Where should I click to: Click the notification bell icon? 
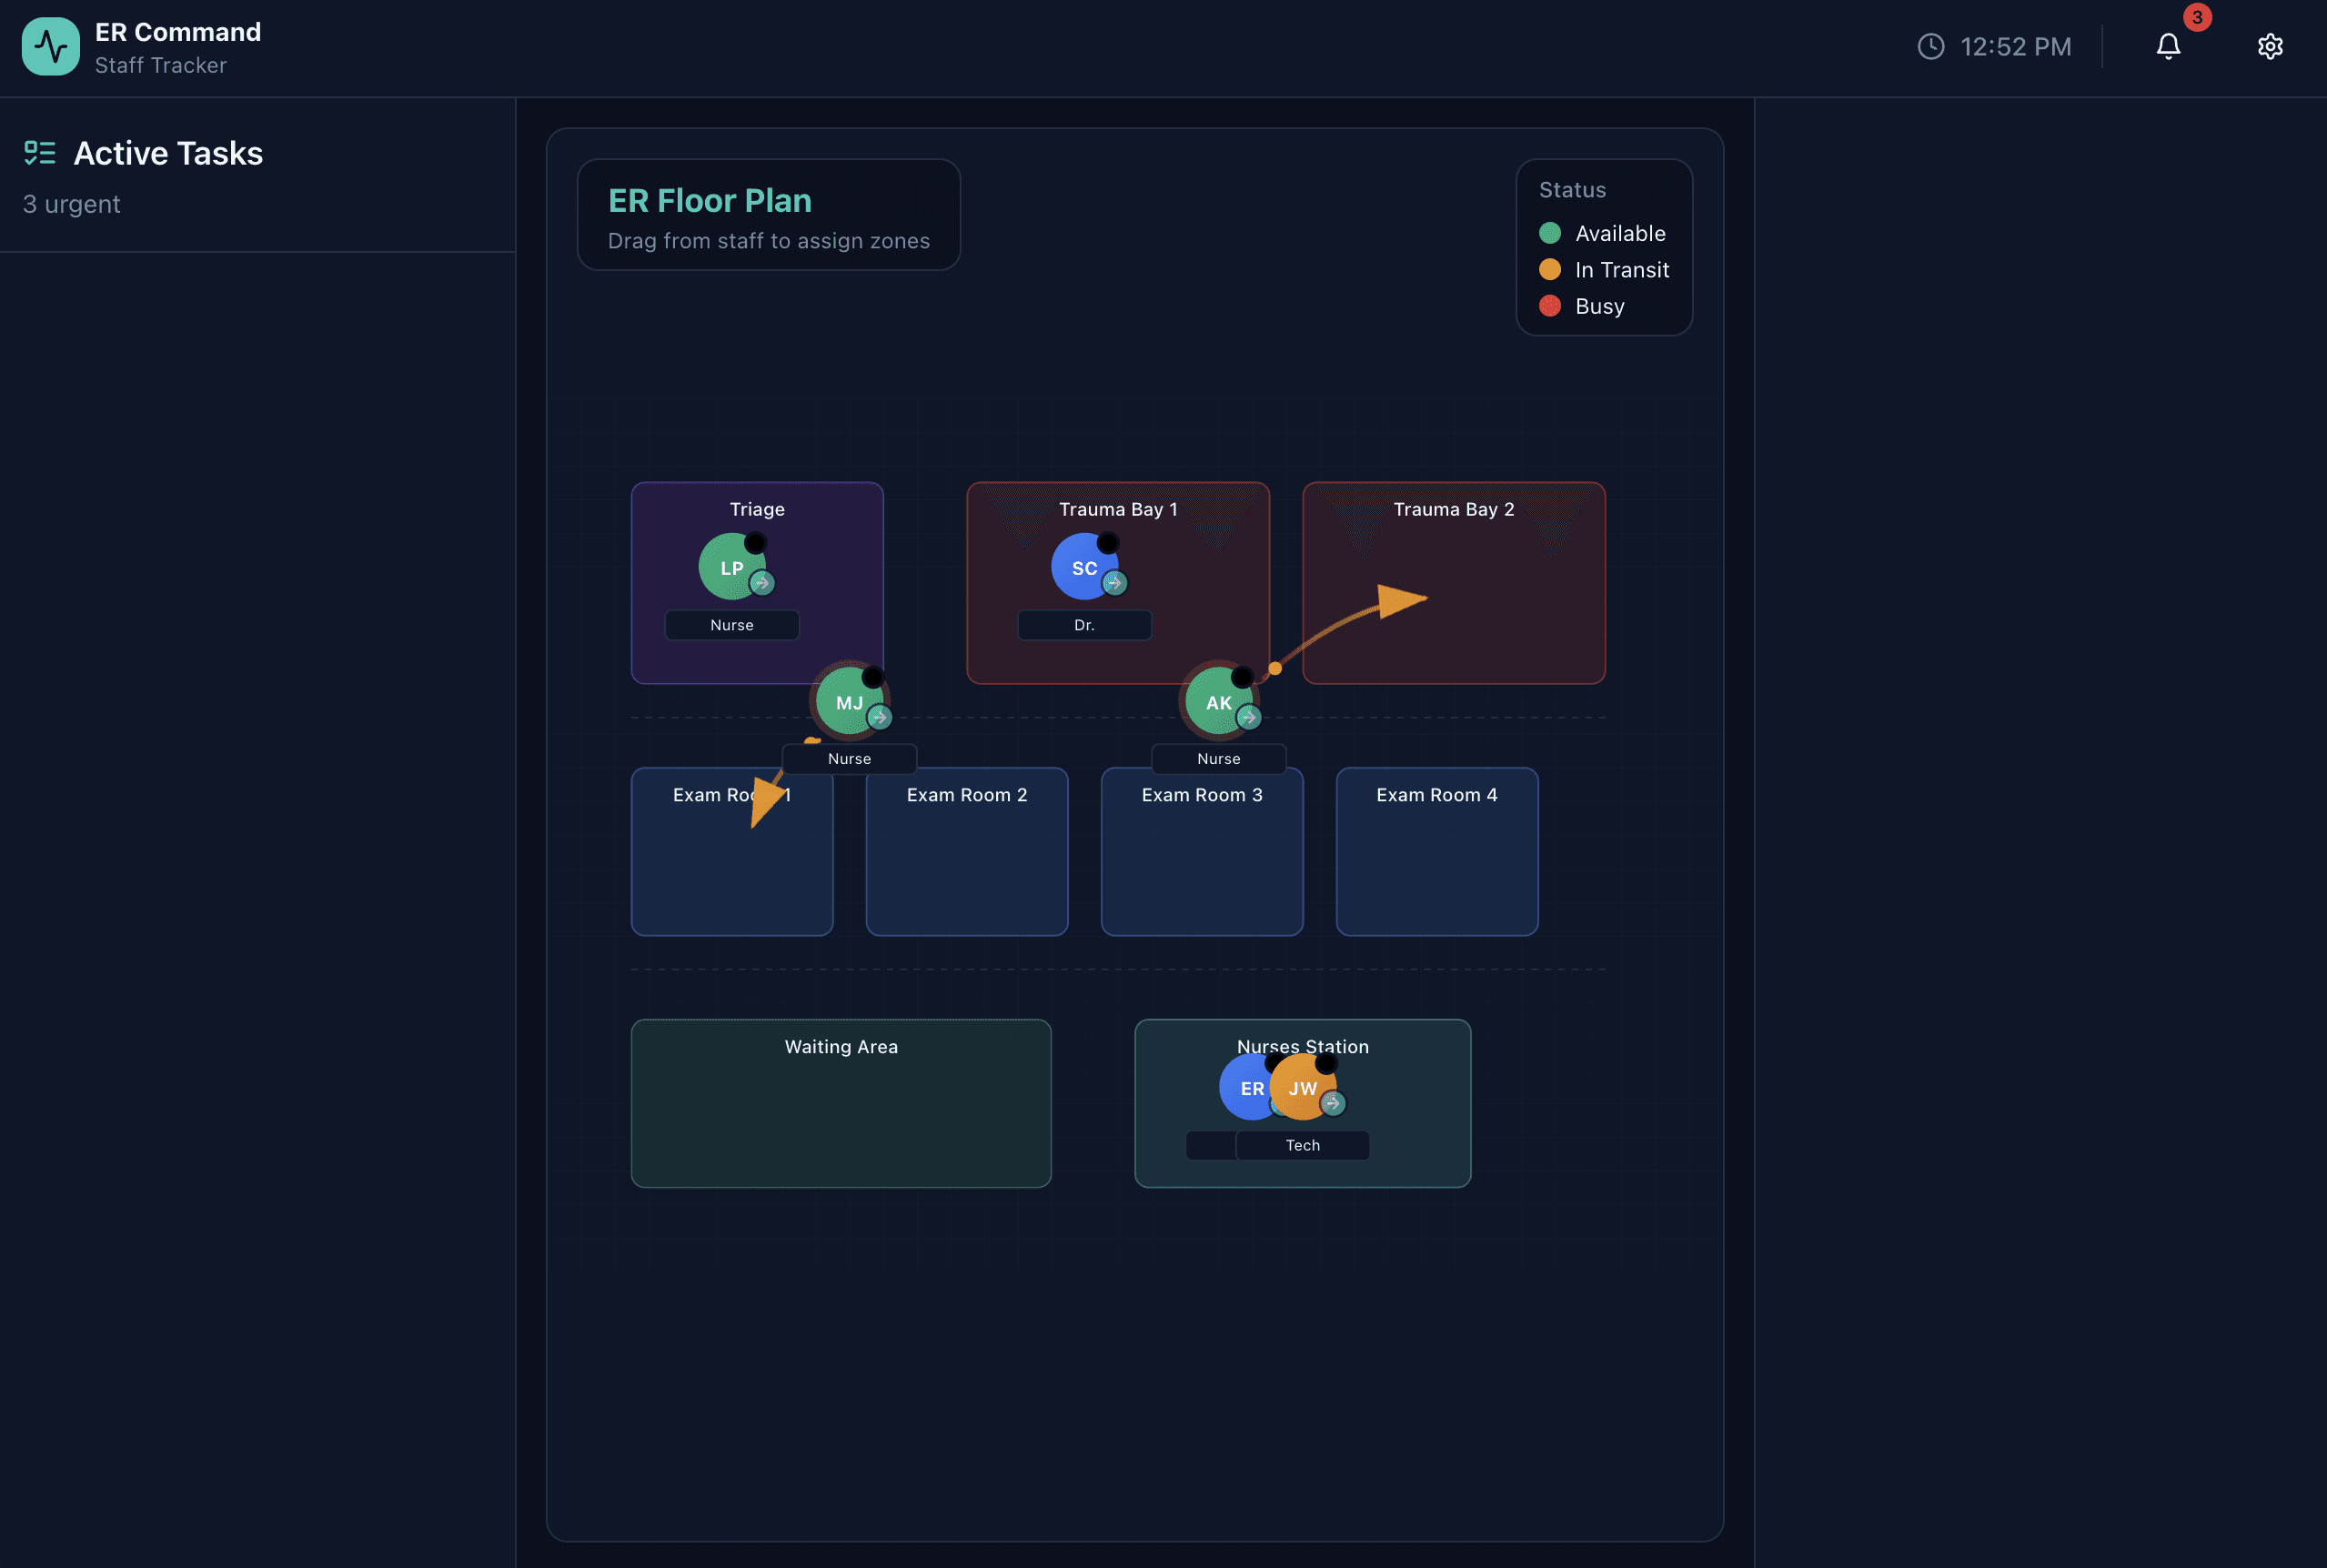2167,46
